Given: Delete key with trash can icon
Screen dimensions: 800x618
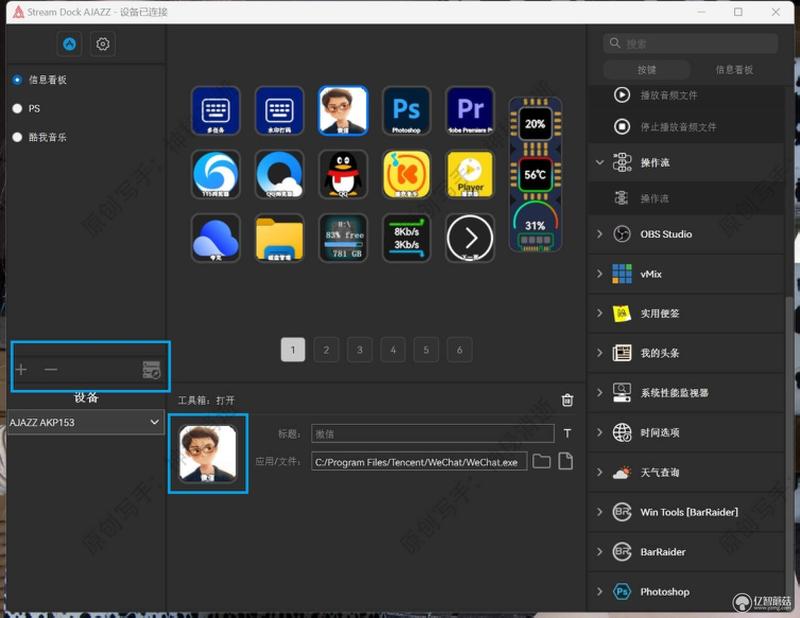Looking at the screenshot, I should 567,400.
